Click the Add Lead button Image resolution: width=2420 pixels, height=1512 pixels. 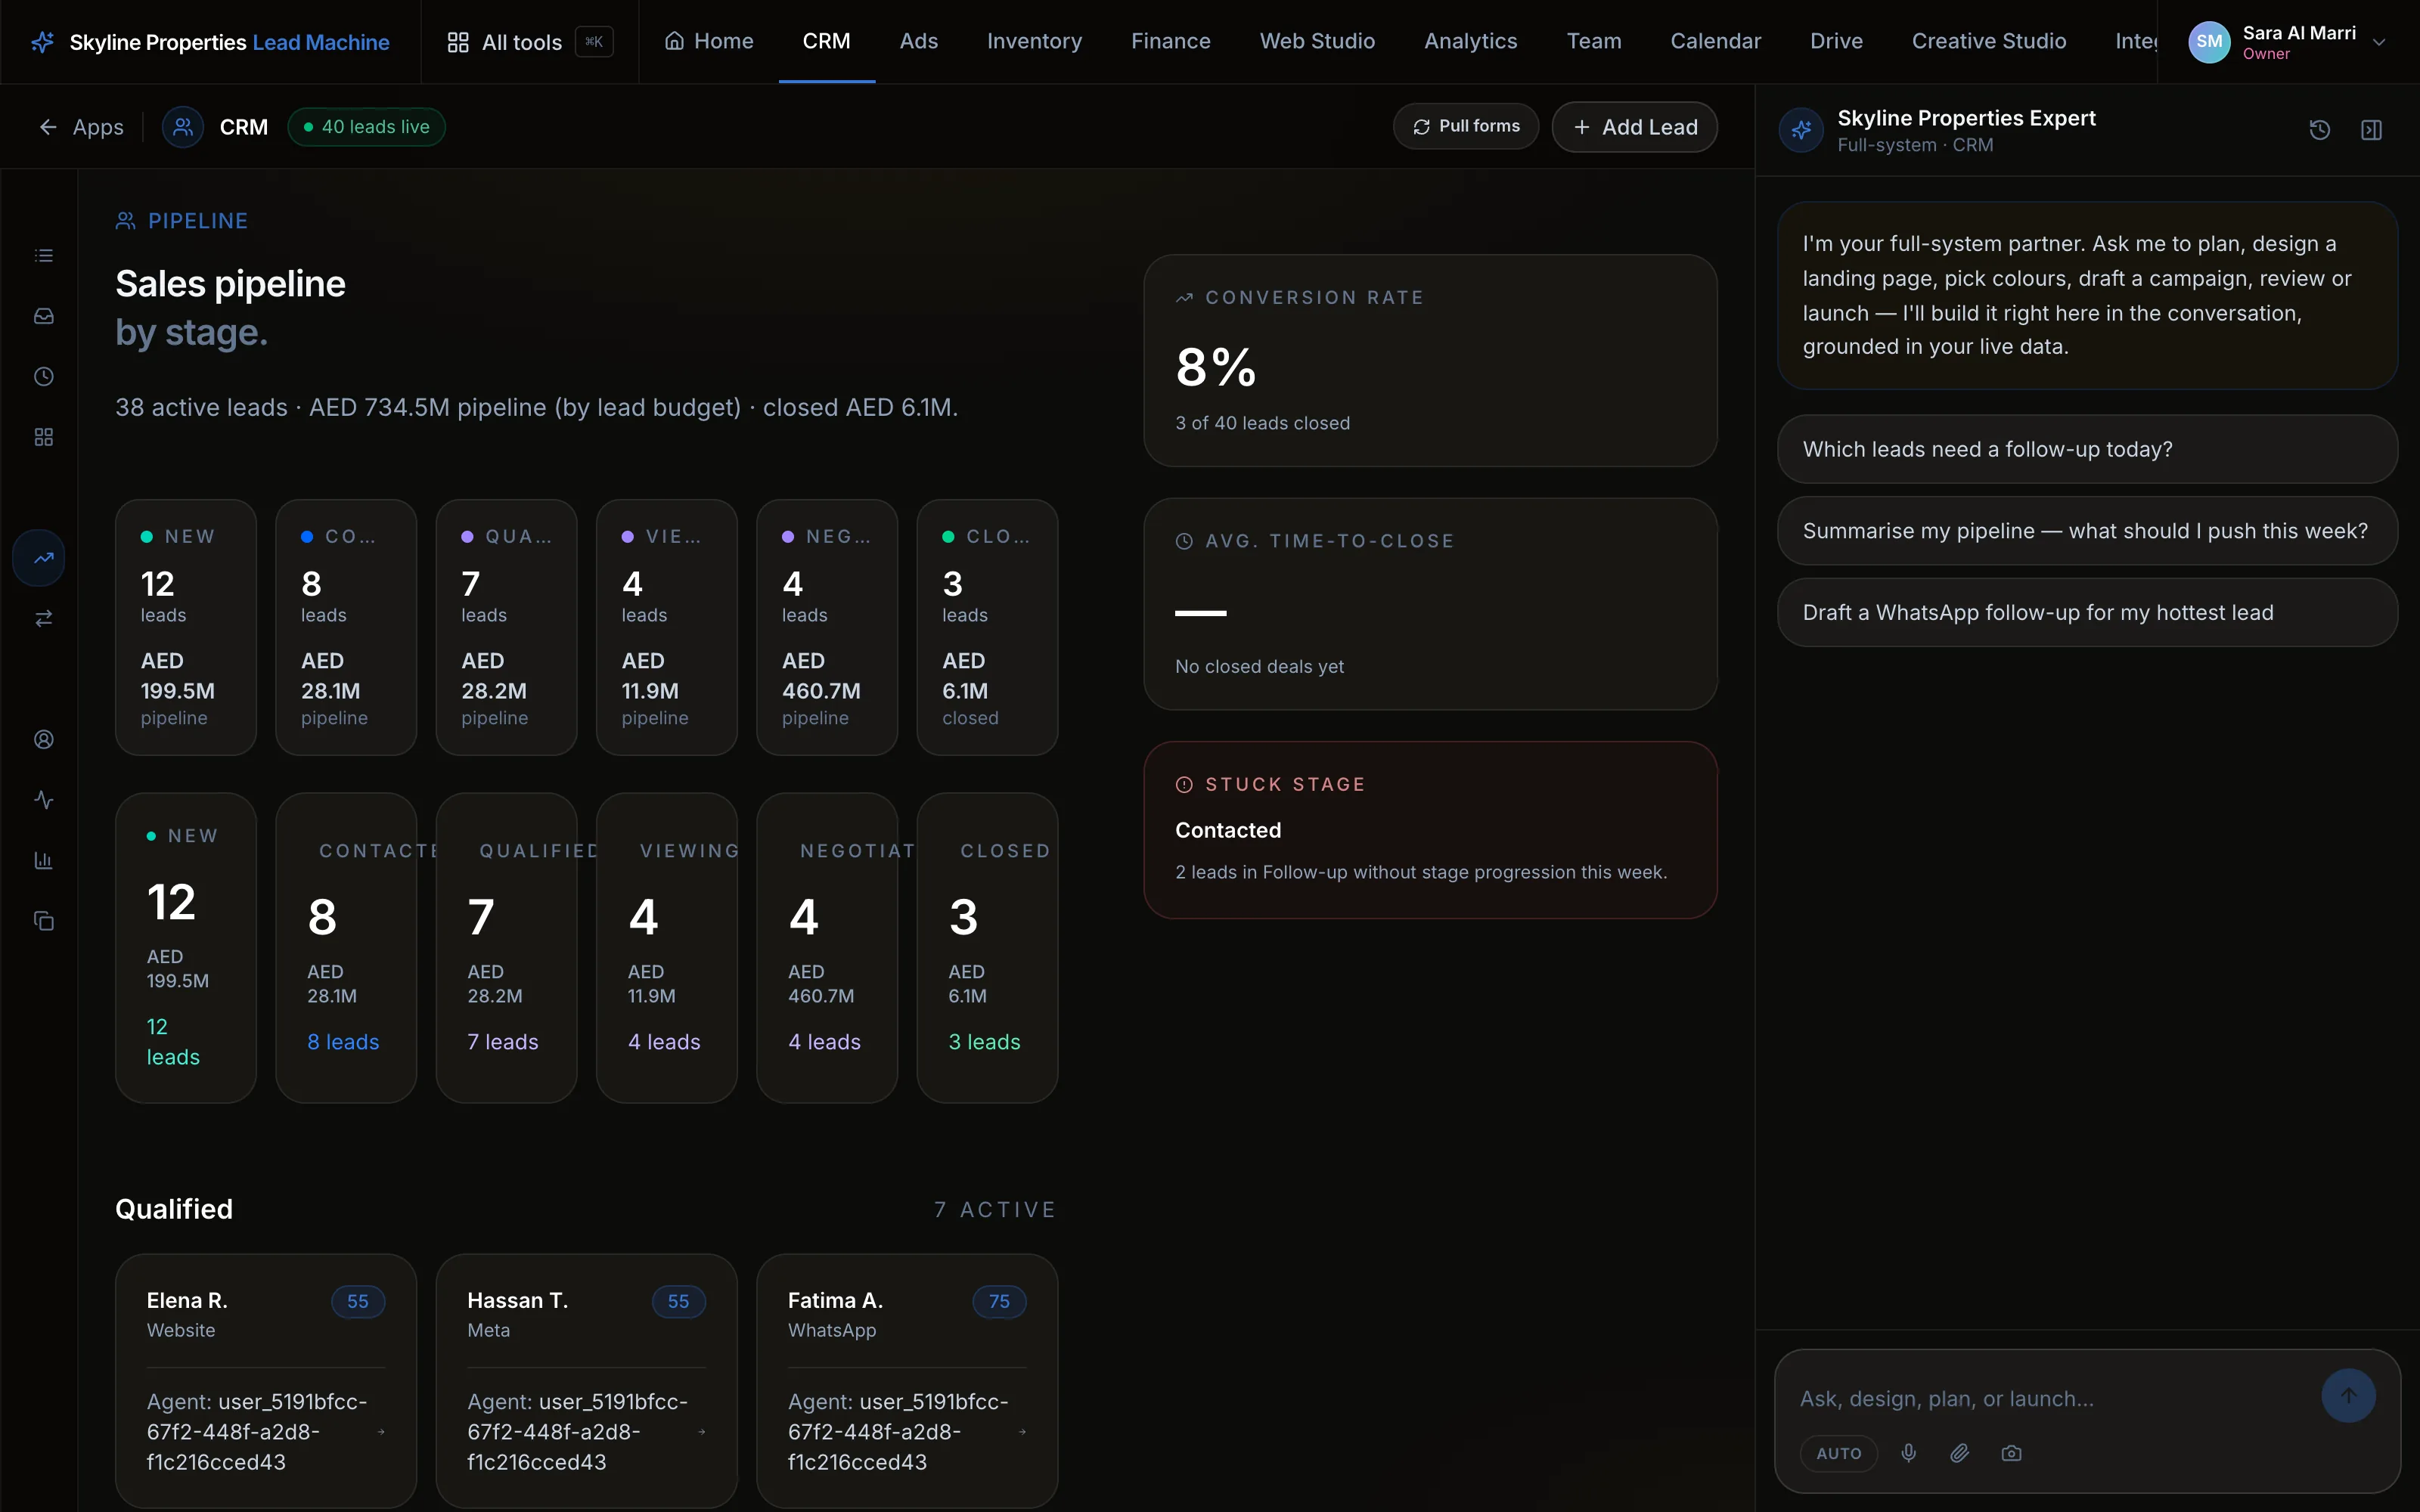pyautogui.click(x=1634, y=127)
